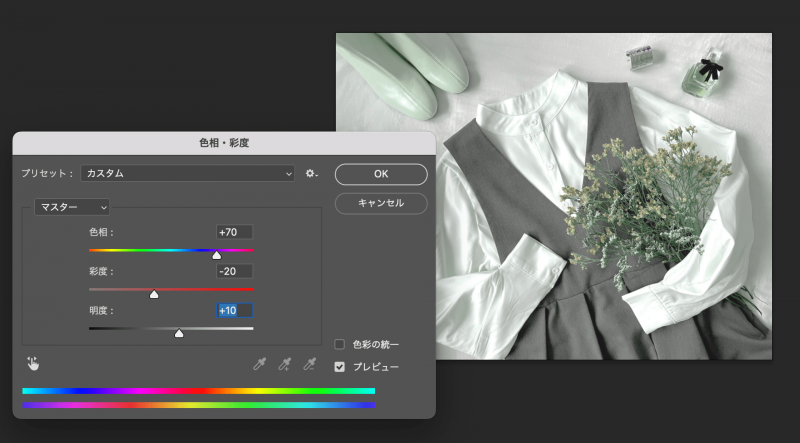Image resolution: width=800 pixels, height=443 pixels.
Task: Click the 明度 value field showing +10
Action: 234,311
